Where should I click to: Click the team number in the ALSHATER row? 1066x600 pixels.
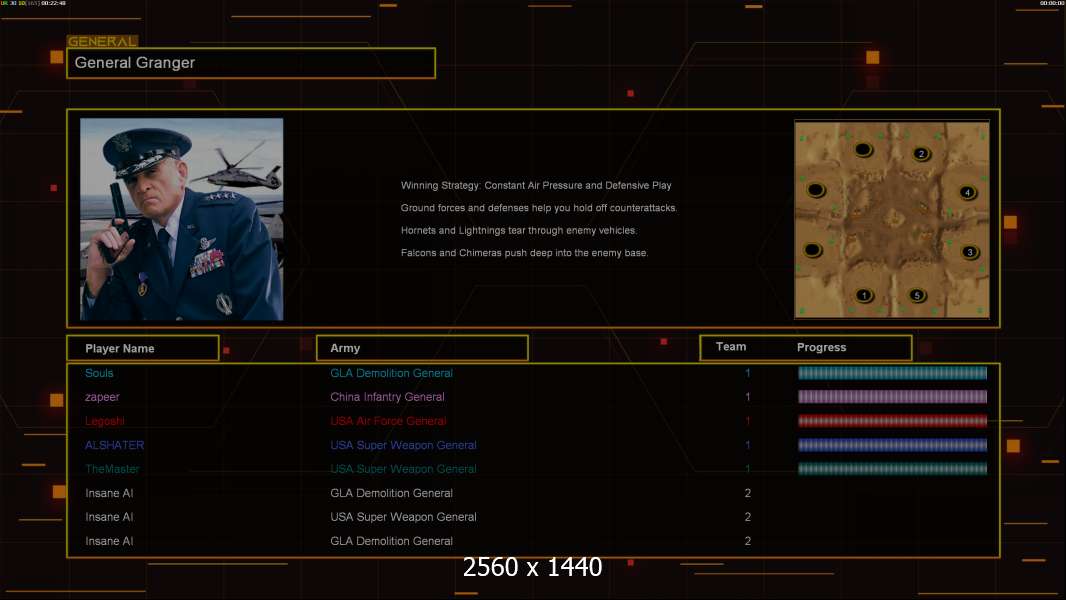coord(747,445)
